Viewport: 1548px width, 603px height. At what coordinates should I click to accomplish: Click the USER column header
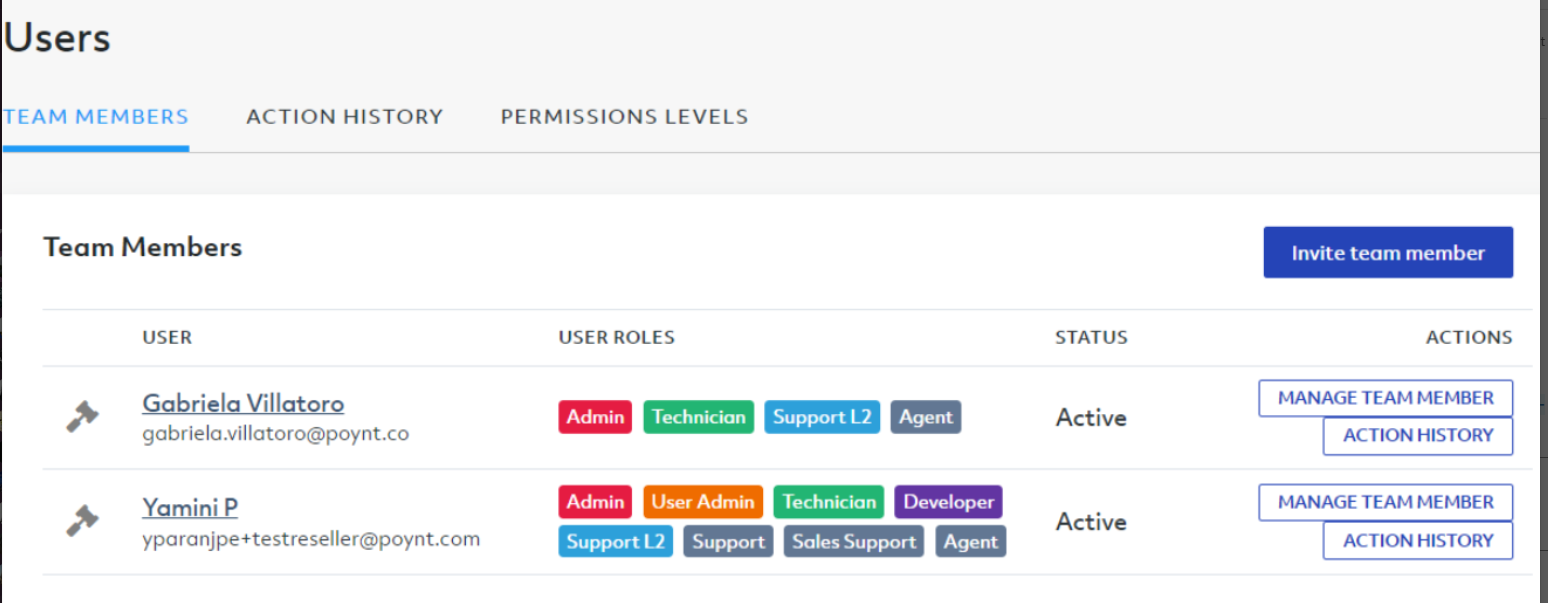pyautogui.click(x=167, y=337)
